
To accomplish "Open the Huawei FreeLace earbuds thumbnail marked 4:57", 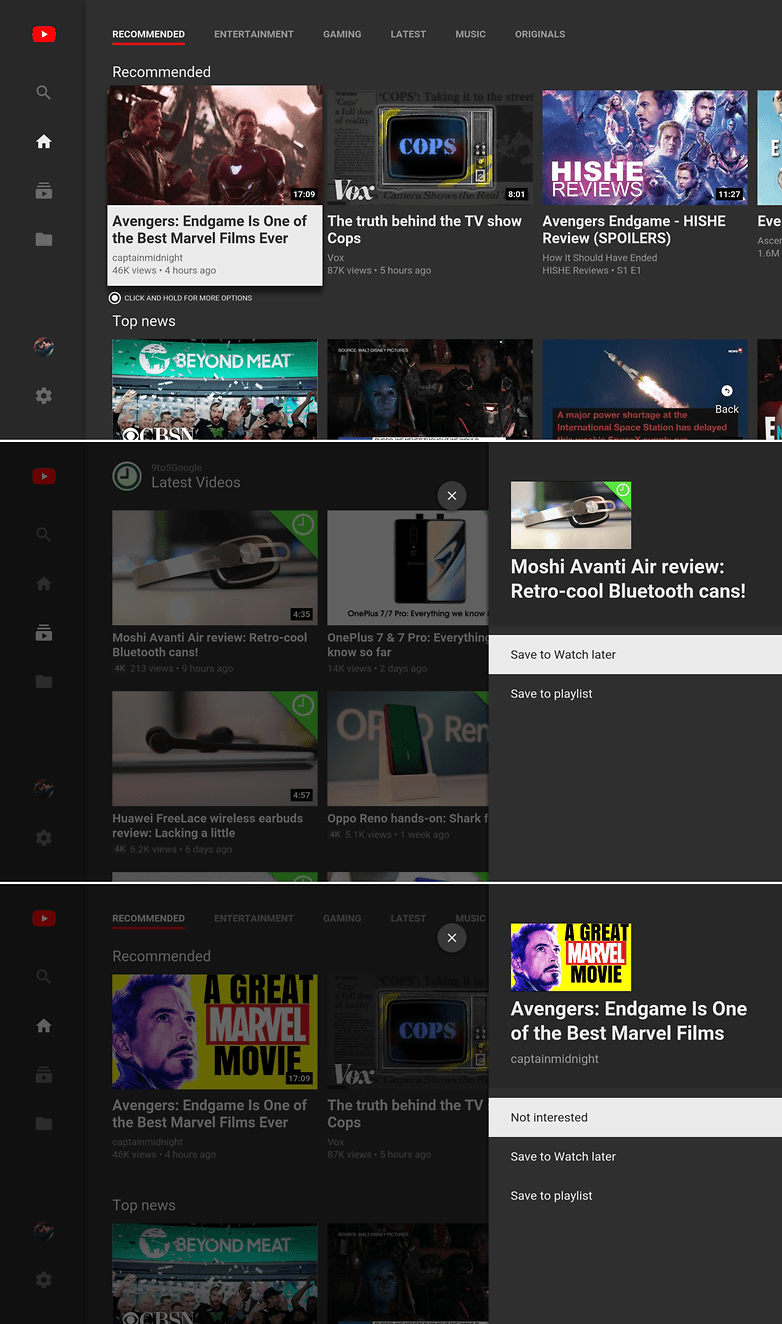I will (x=215, y=749).
